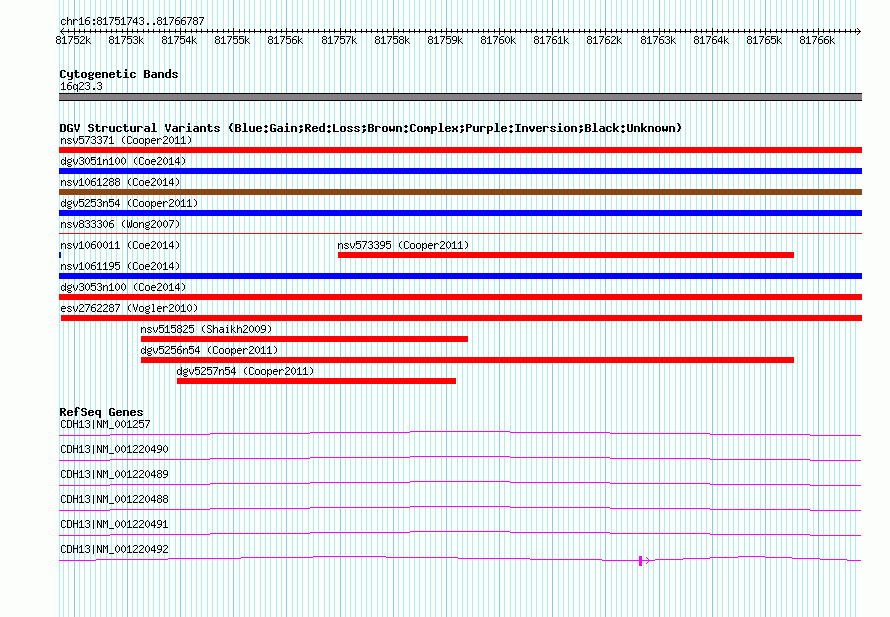890x617 pixels.
Task: Click the blue dgv3051n100 gain bar
Action: click(x=460, y=171)
